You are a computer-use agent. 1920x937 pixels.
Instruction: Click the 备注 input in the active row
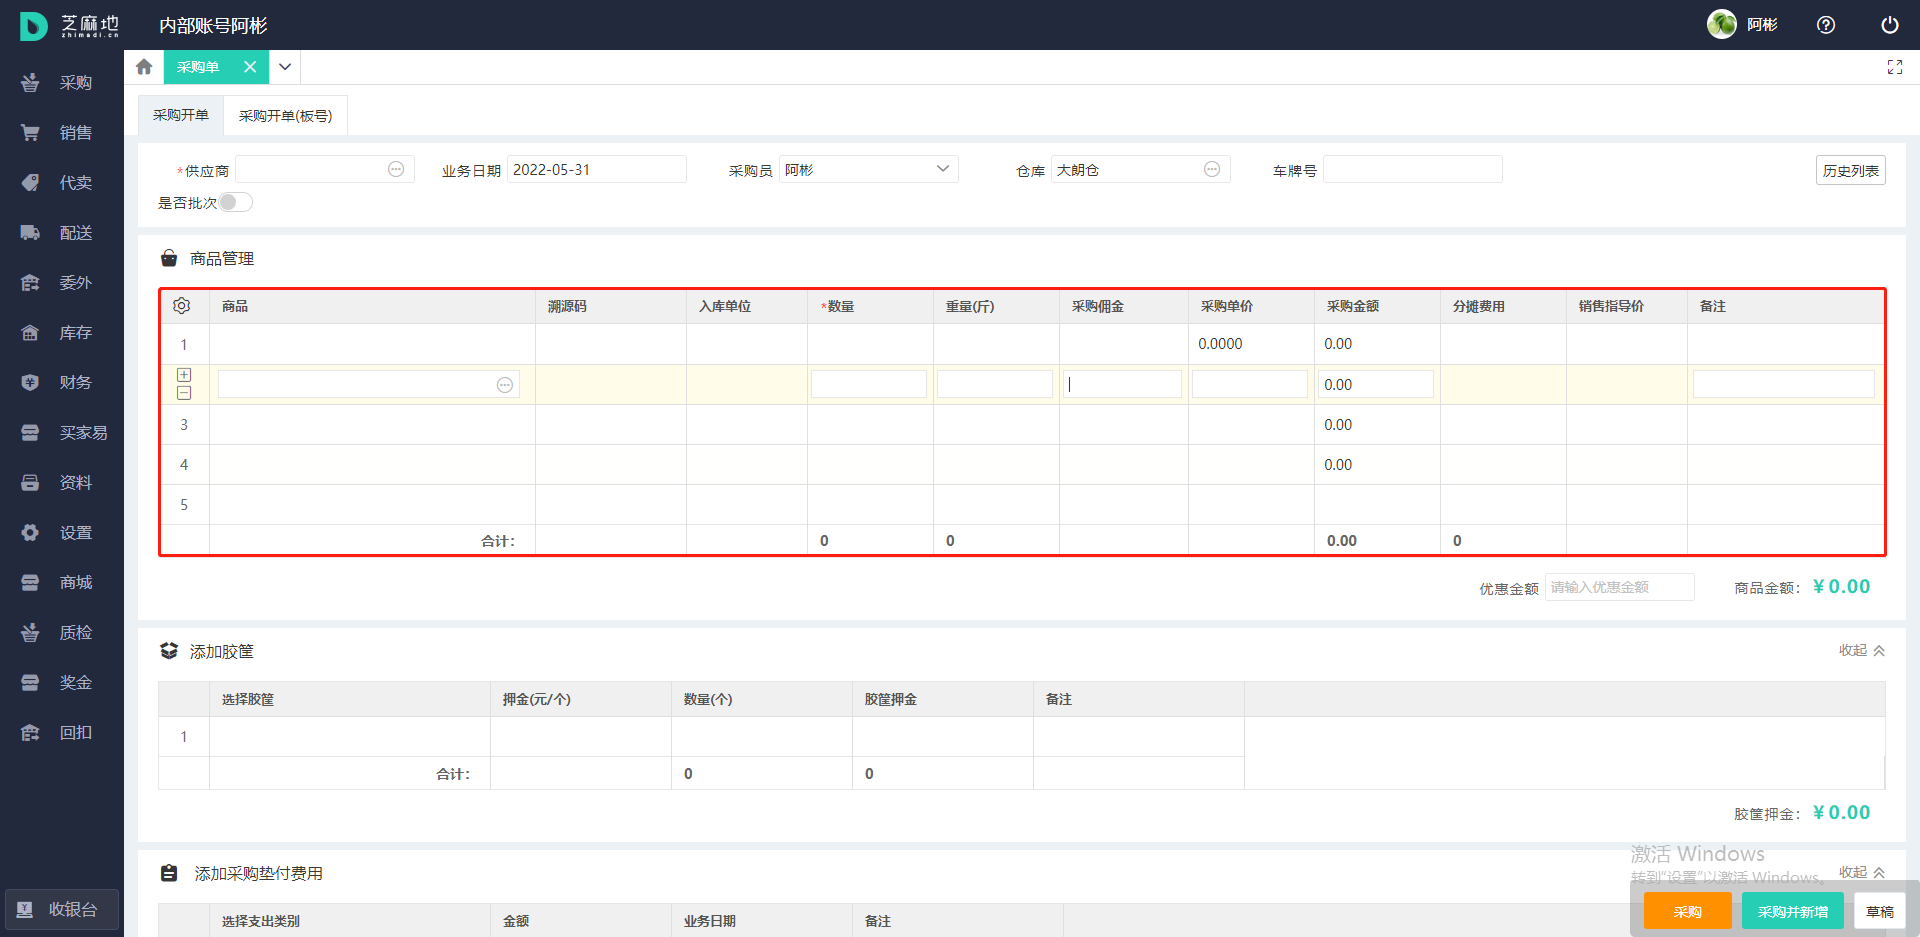tap(1784, 384)
